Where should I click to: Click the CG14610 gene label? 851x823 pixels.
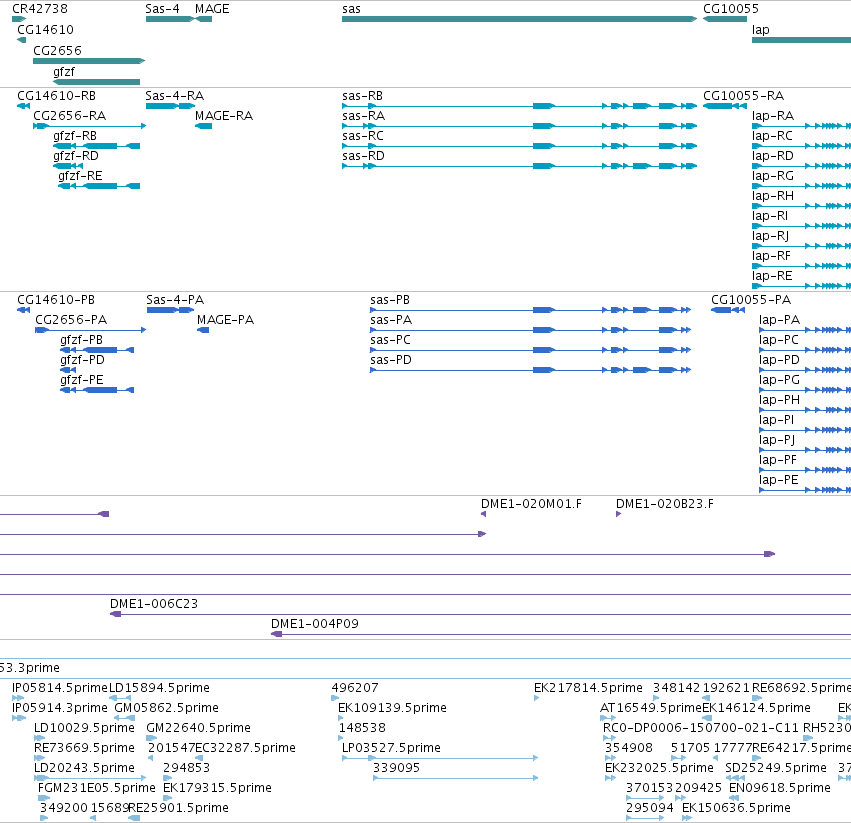coord(45,29)
